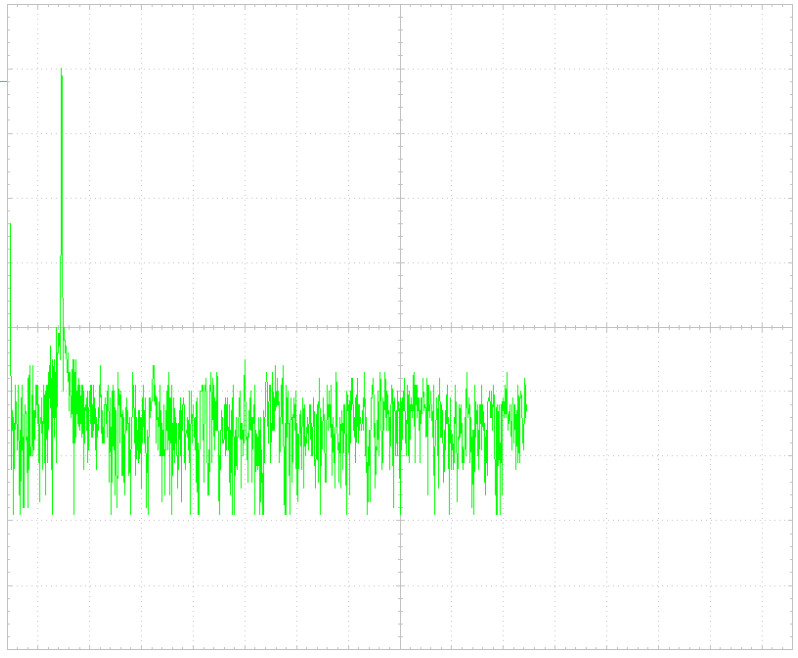The height and width of the screenshot is (658, 798).
Task: Click the top-left corner of the plot grid
Action: coord(8,5)
